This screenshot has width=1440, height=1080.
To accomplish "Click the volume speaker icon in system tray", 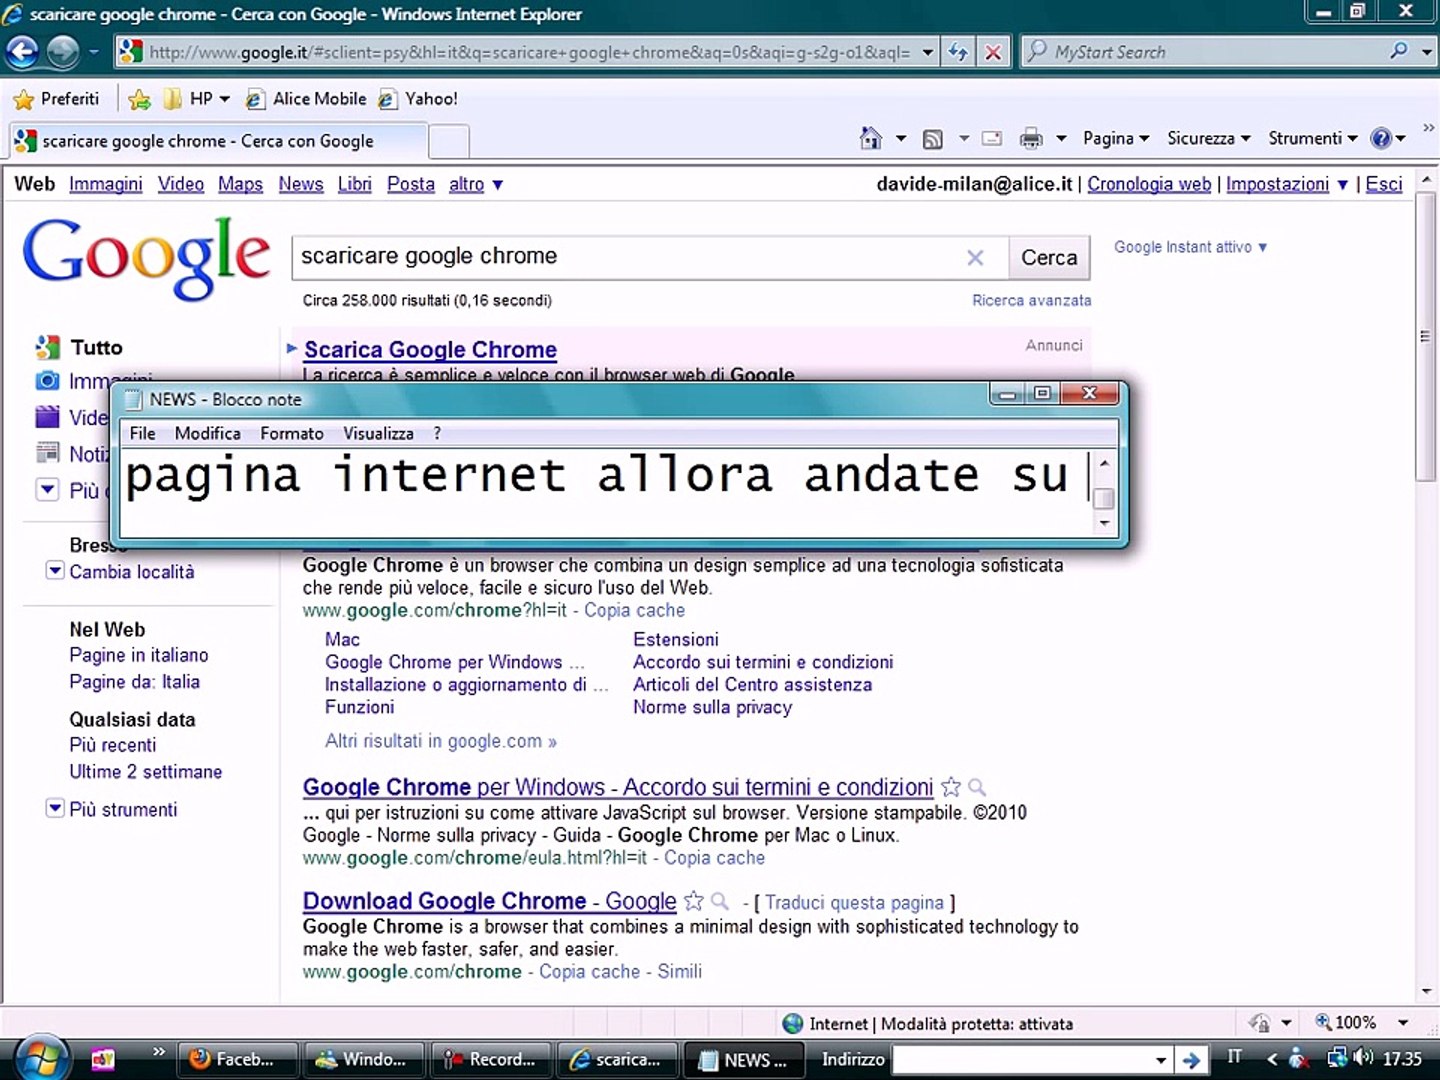I will tap(1362, 1058).
